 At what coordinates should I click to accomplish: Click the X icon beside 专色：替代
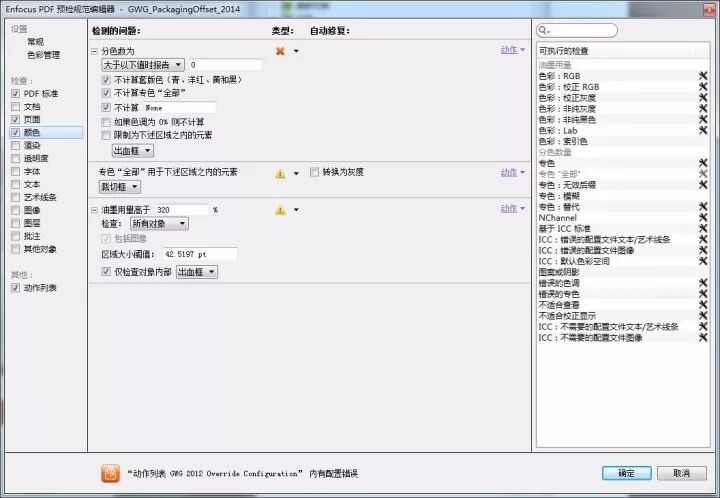[x=703, y=207]
